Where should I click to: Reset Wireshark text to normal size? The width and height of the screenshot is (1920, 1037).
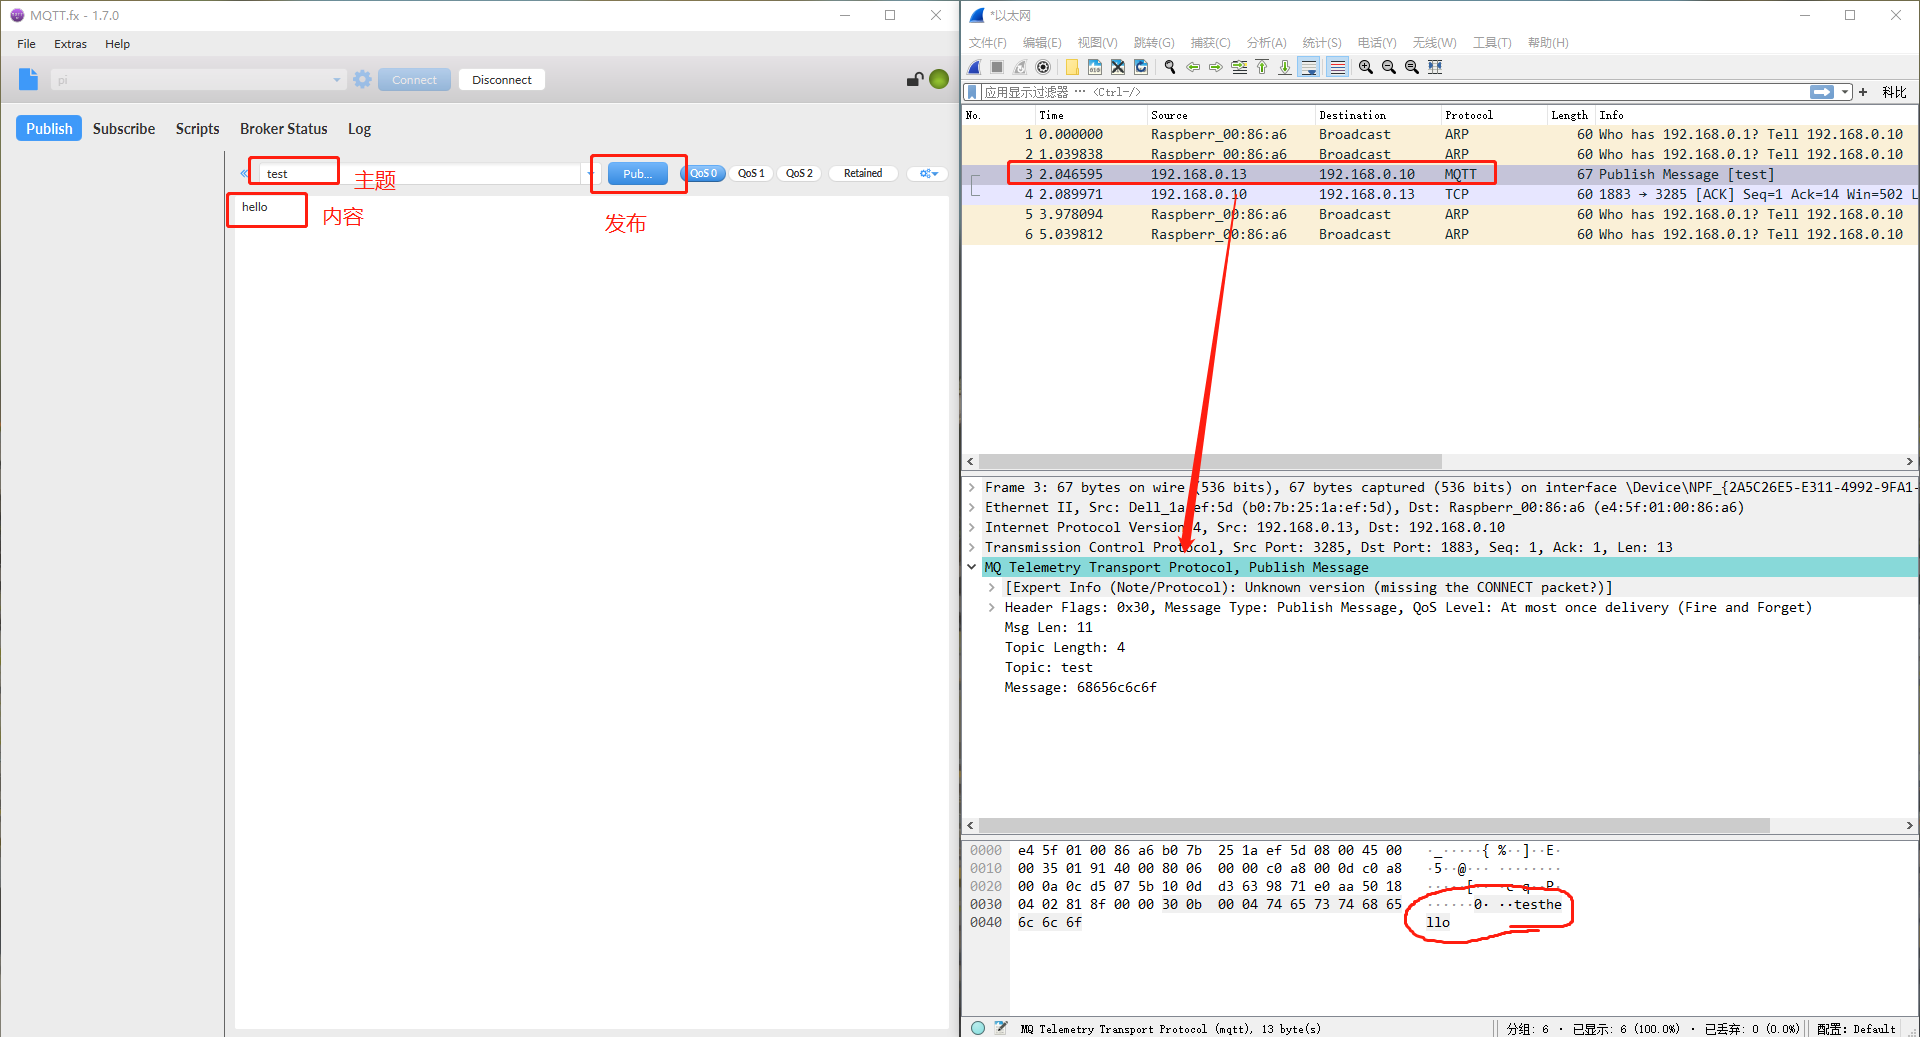point(1412,67)
